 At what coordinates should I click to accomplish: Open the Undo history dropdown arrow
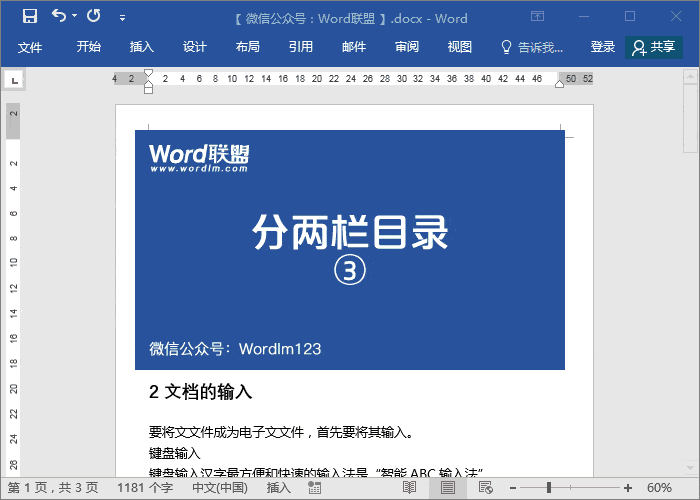[x=75, y=16]
